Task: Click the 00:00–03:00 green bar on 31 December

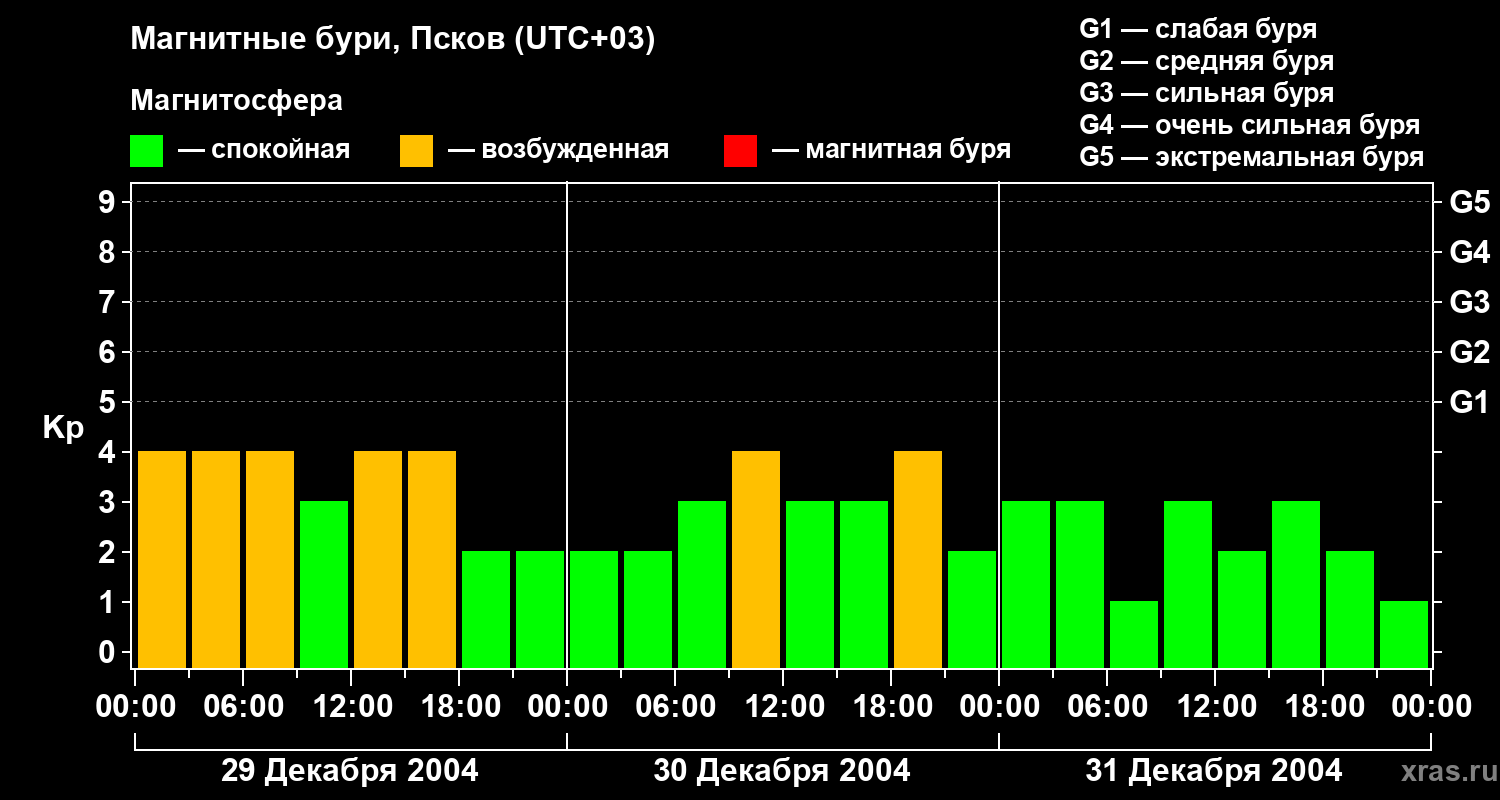Action: (x=1026, y=584)
